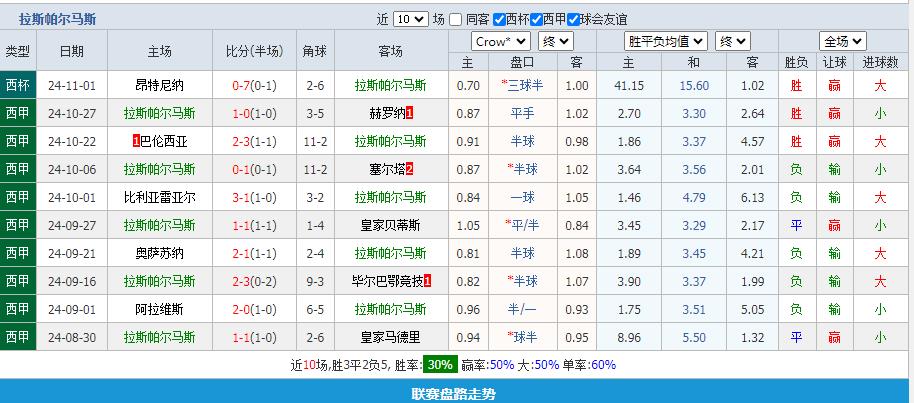This screenshot has height=403, width=914.
Task: Click the red card badge beside 塞尔塔
Action: click(409, 169)
